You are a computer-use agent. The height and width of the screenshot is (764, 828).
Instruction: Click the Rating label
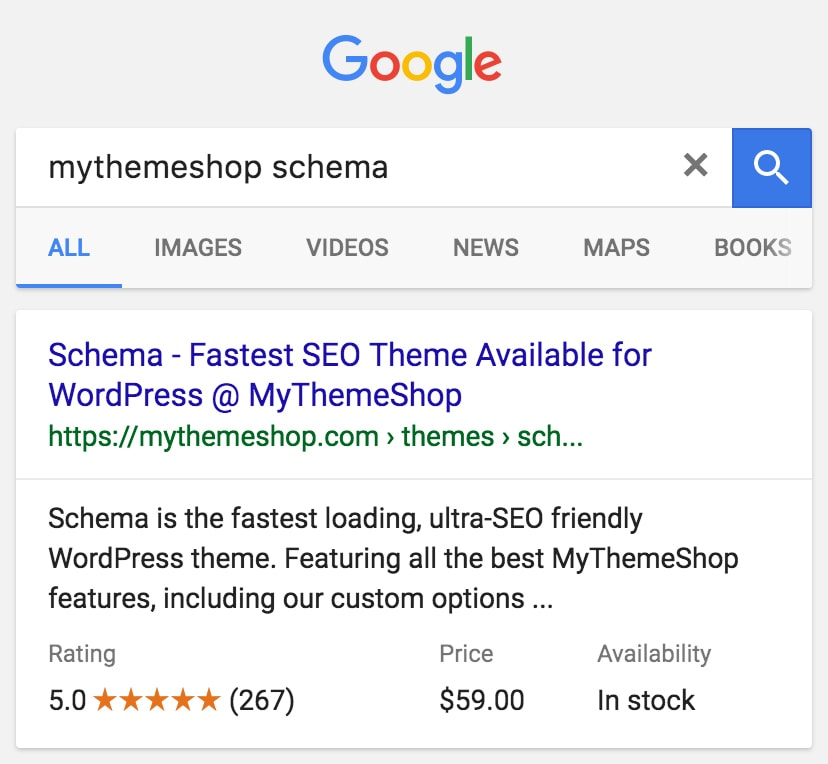pos(82,654)
